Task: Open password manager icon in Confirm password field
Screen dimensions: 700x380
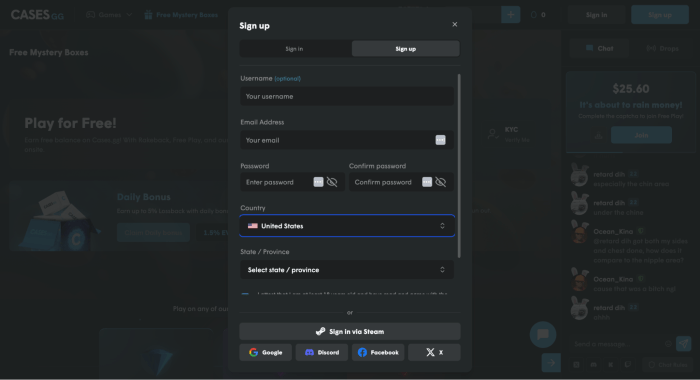Action: 427,182
